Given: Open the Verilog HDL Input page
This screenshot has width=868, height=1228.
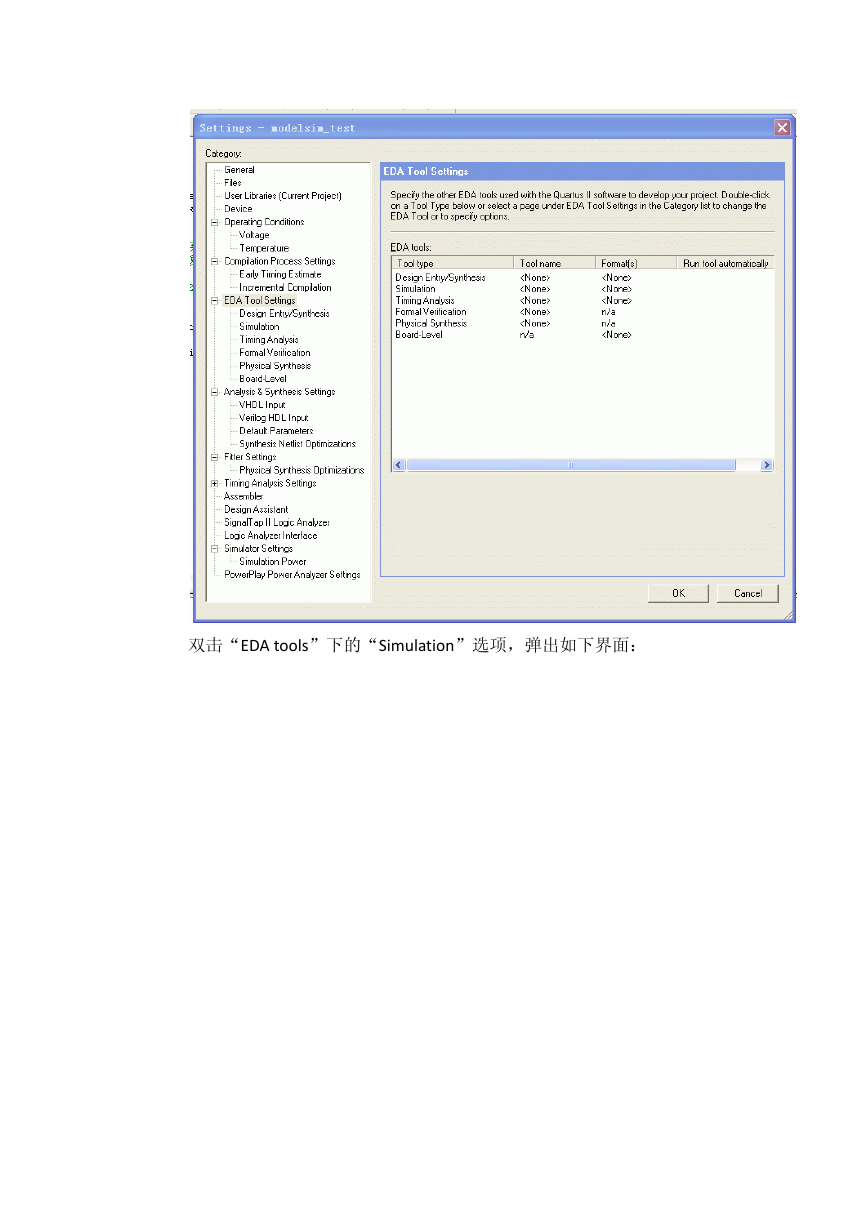Looking at the screenshot, I should pyautogui.click(x=274, y=418).
